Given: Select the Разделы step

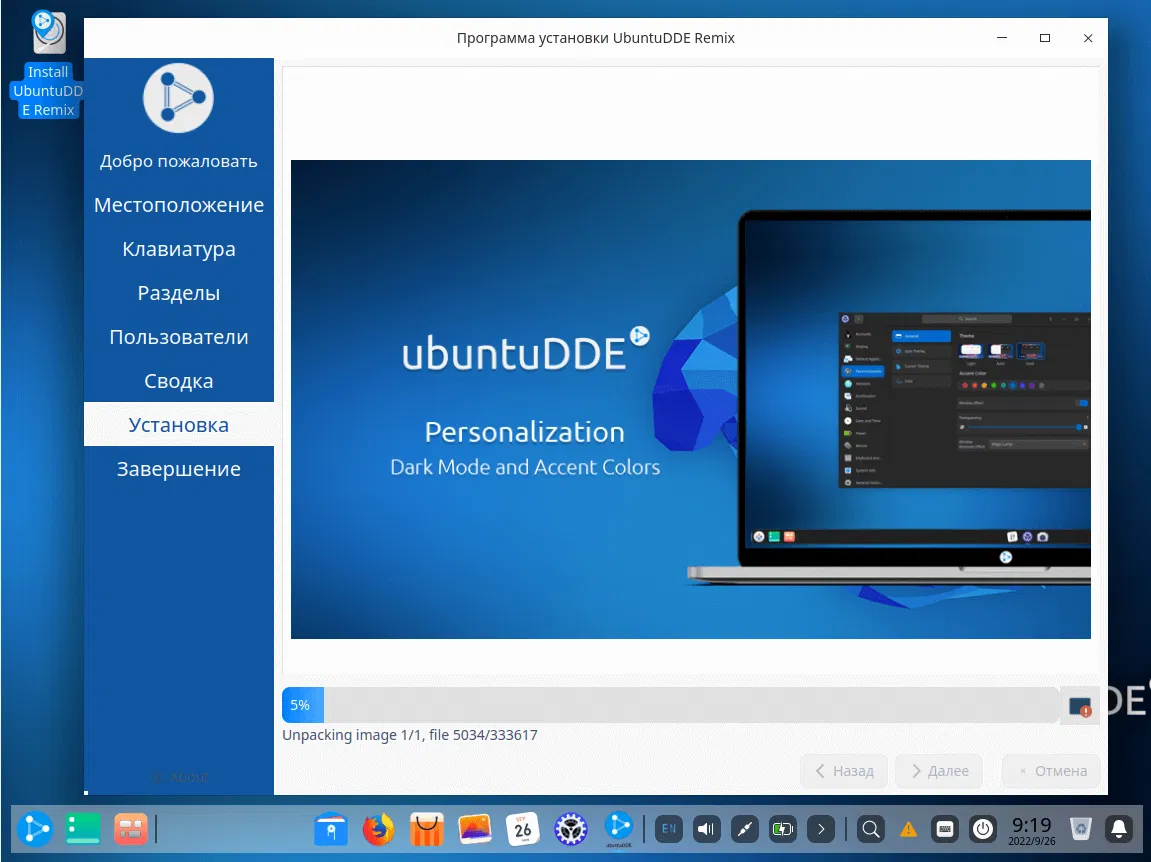Looking at the screenshot, I should point(179,293).
